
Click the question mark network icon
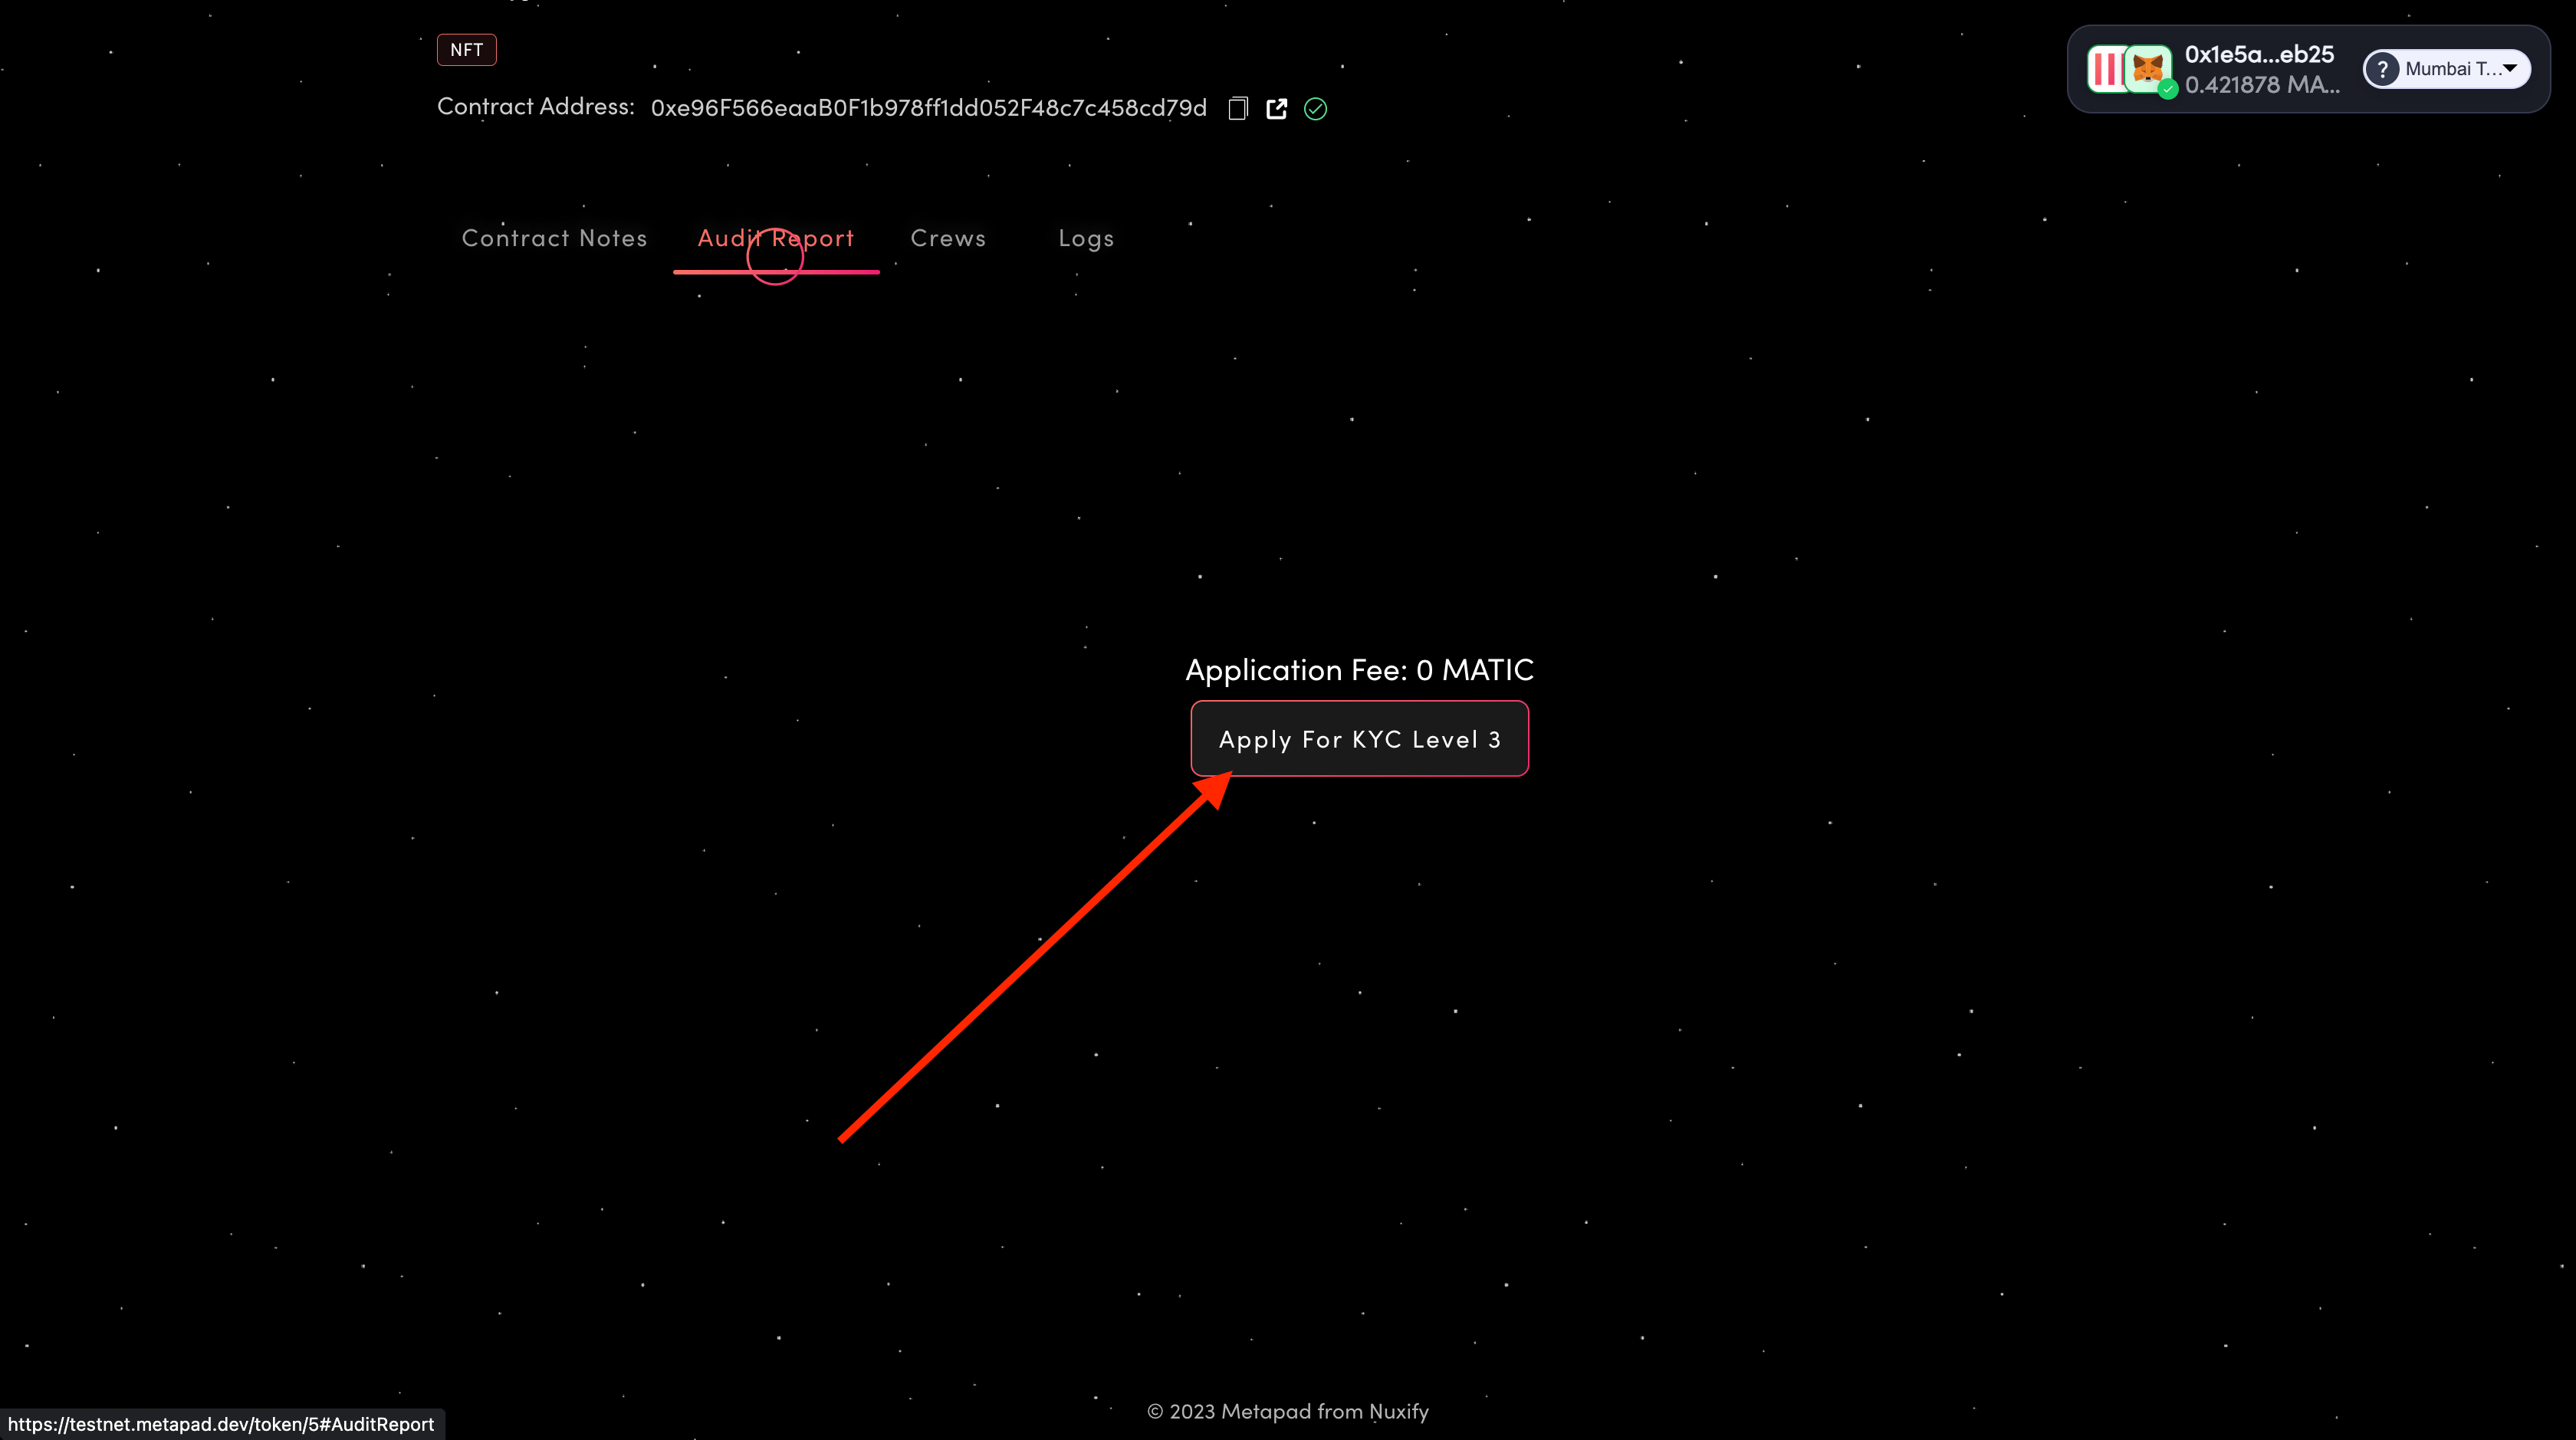click(2382, 69)
